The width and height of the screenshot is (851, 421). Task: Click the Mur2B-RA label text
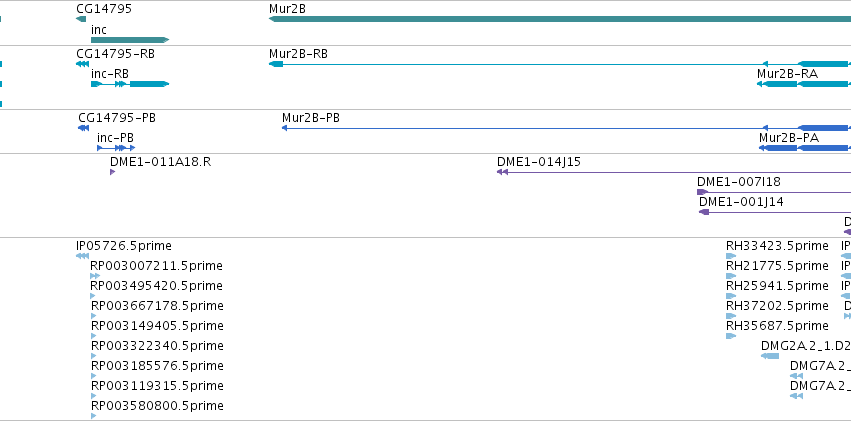(788, 74)
